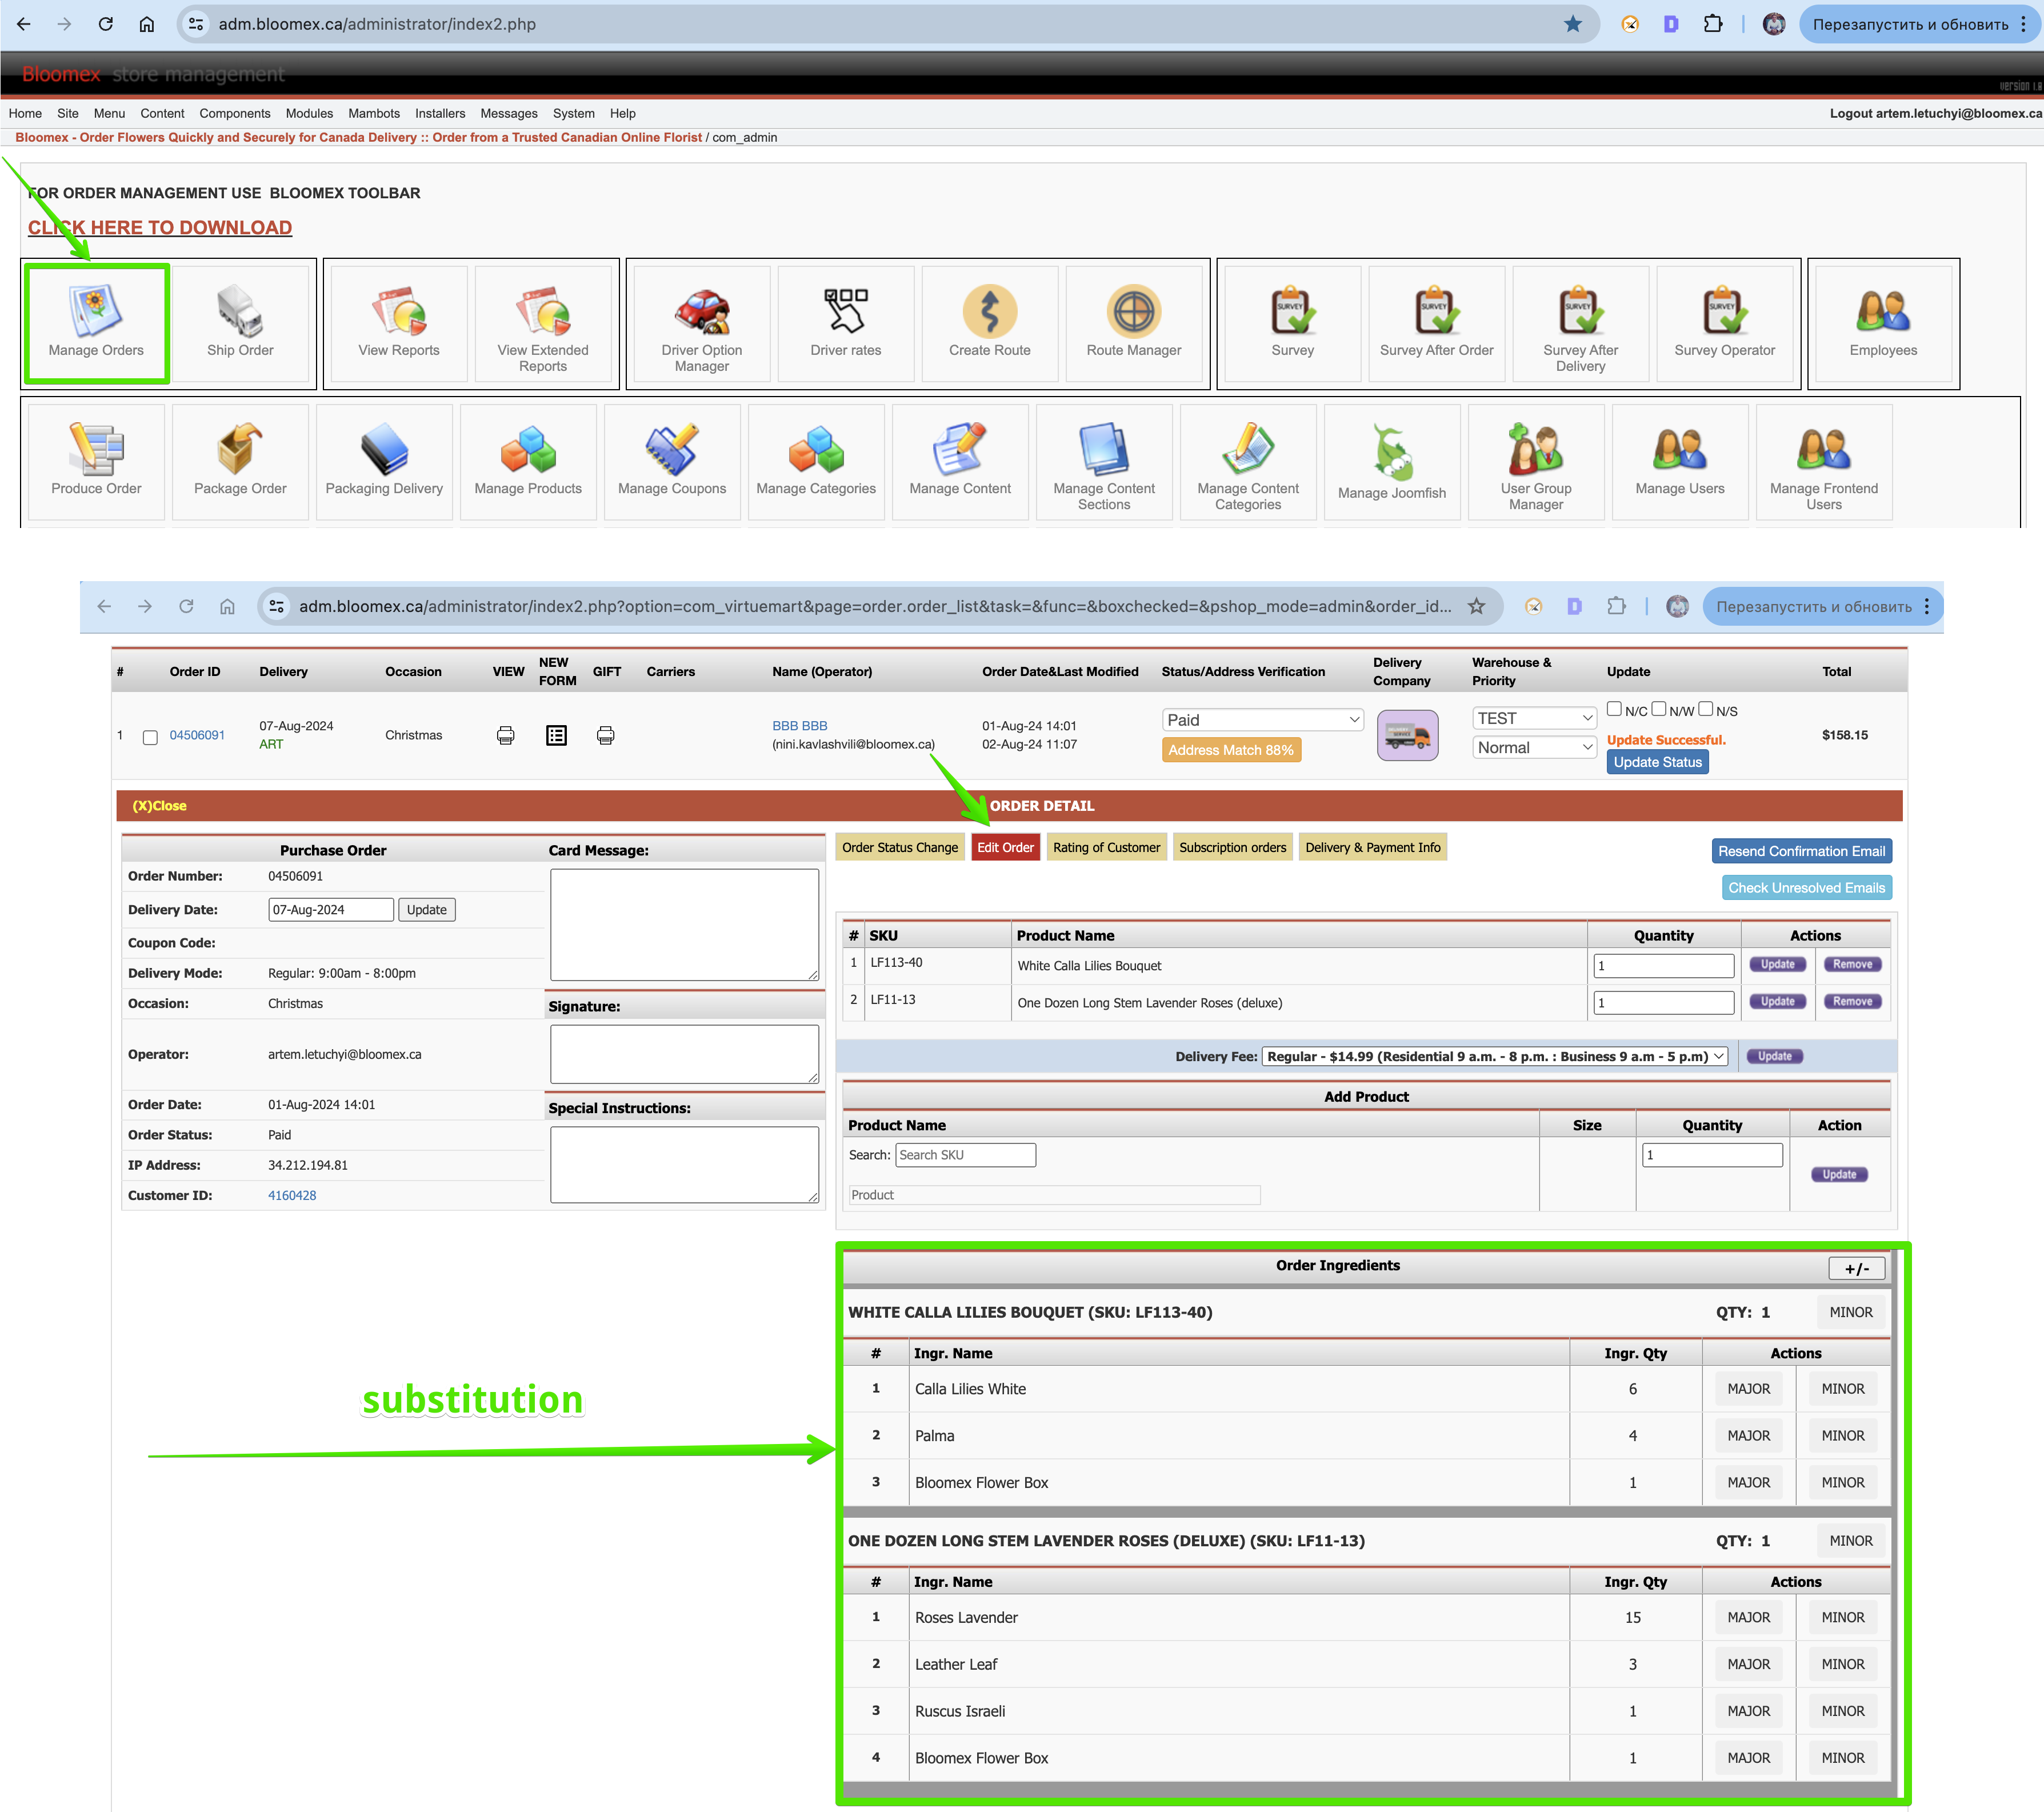This screenshot has width=2044, height=1812.
Task: Click the CLICK HERE TO DOWNLOAD link
Action: click(x=160, y=228)
